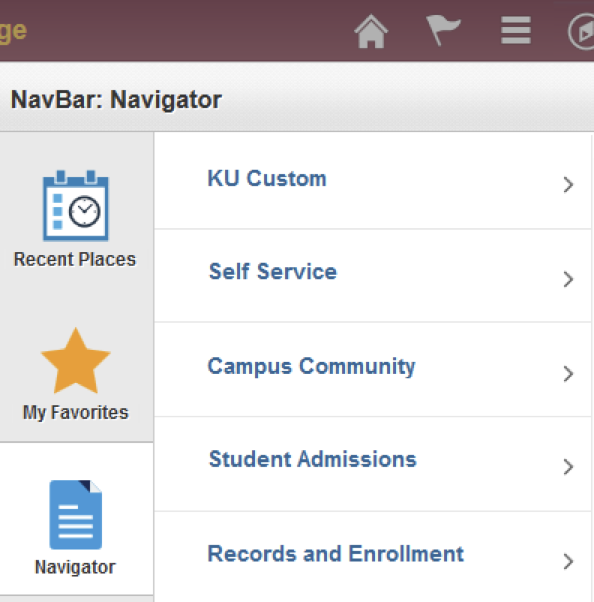Select the Recent Places text label

[x=75, y=259]
